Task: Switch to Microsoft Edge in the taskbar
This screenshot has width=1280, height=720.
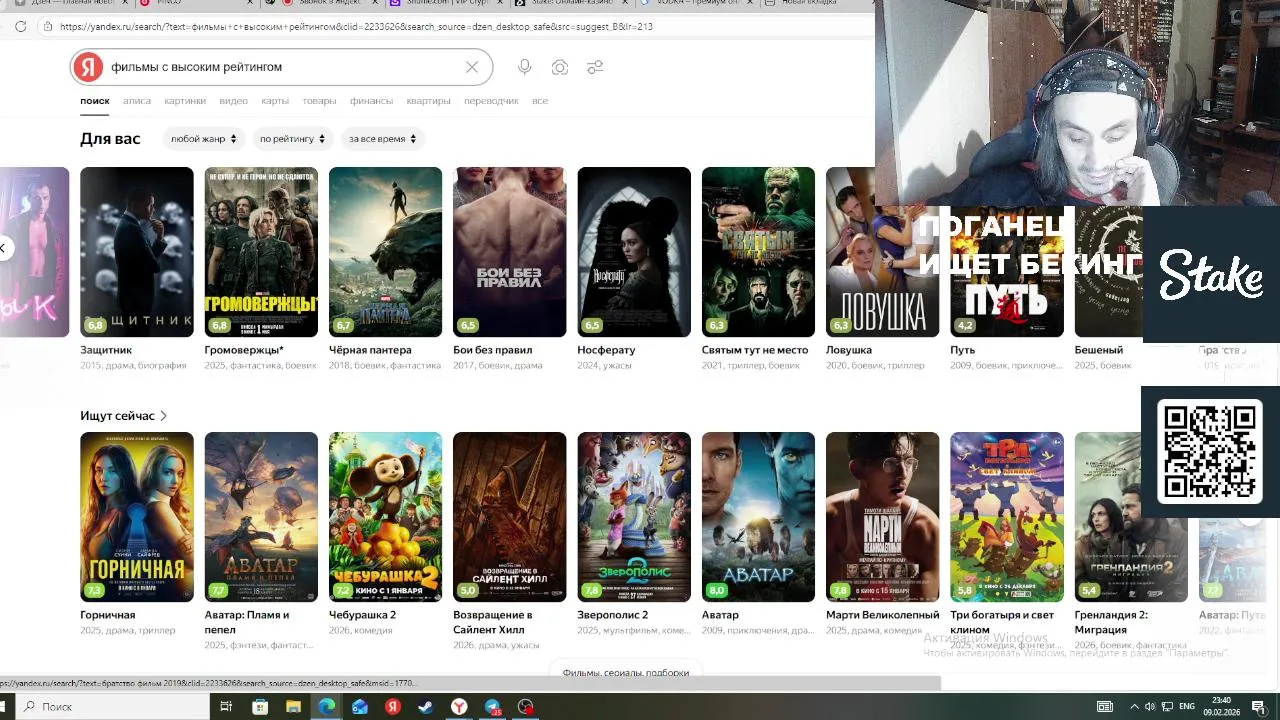Action: 326,707
